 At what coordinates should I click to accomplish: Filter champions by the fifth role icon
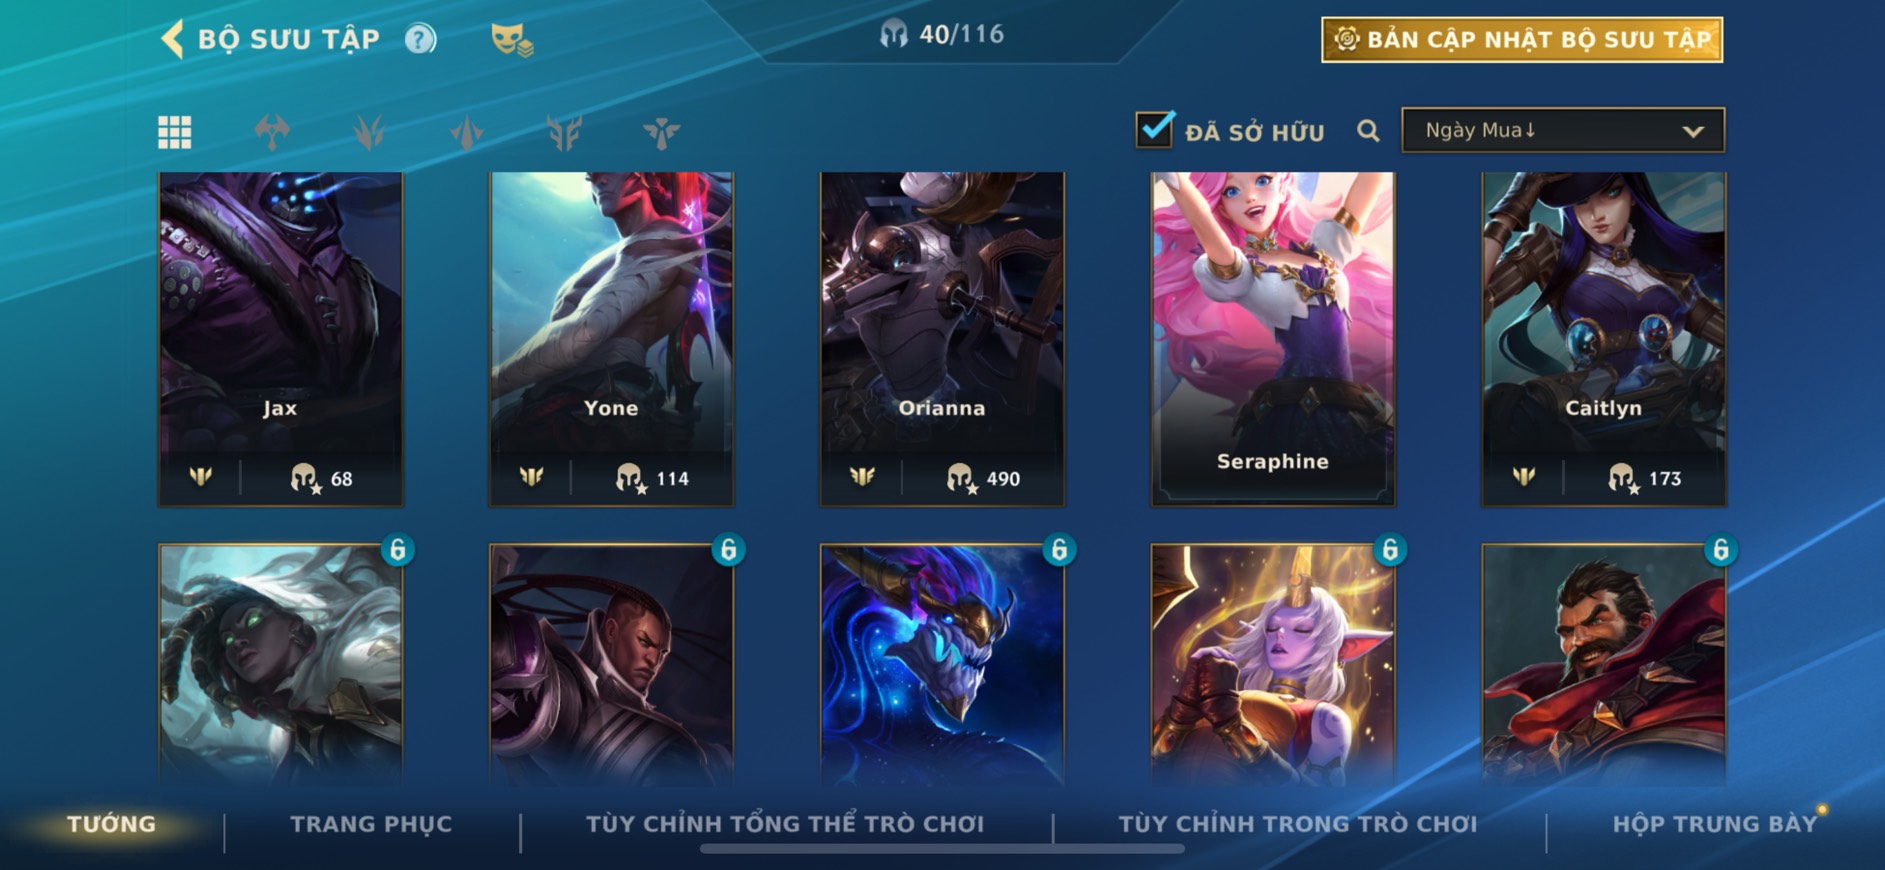coord(661,132)
